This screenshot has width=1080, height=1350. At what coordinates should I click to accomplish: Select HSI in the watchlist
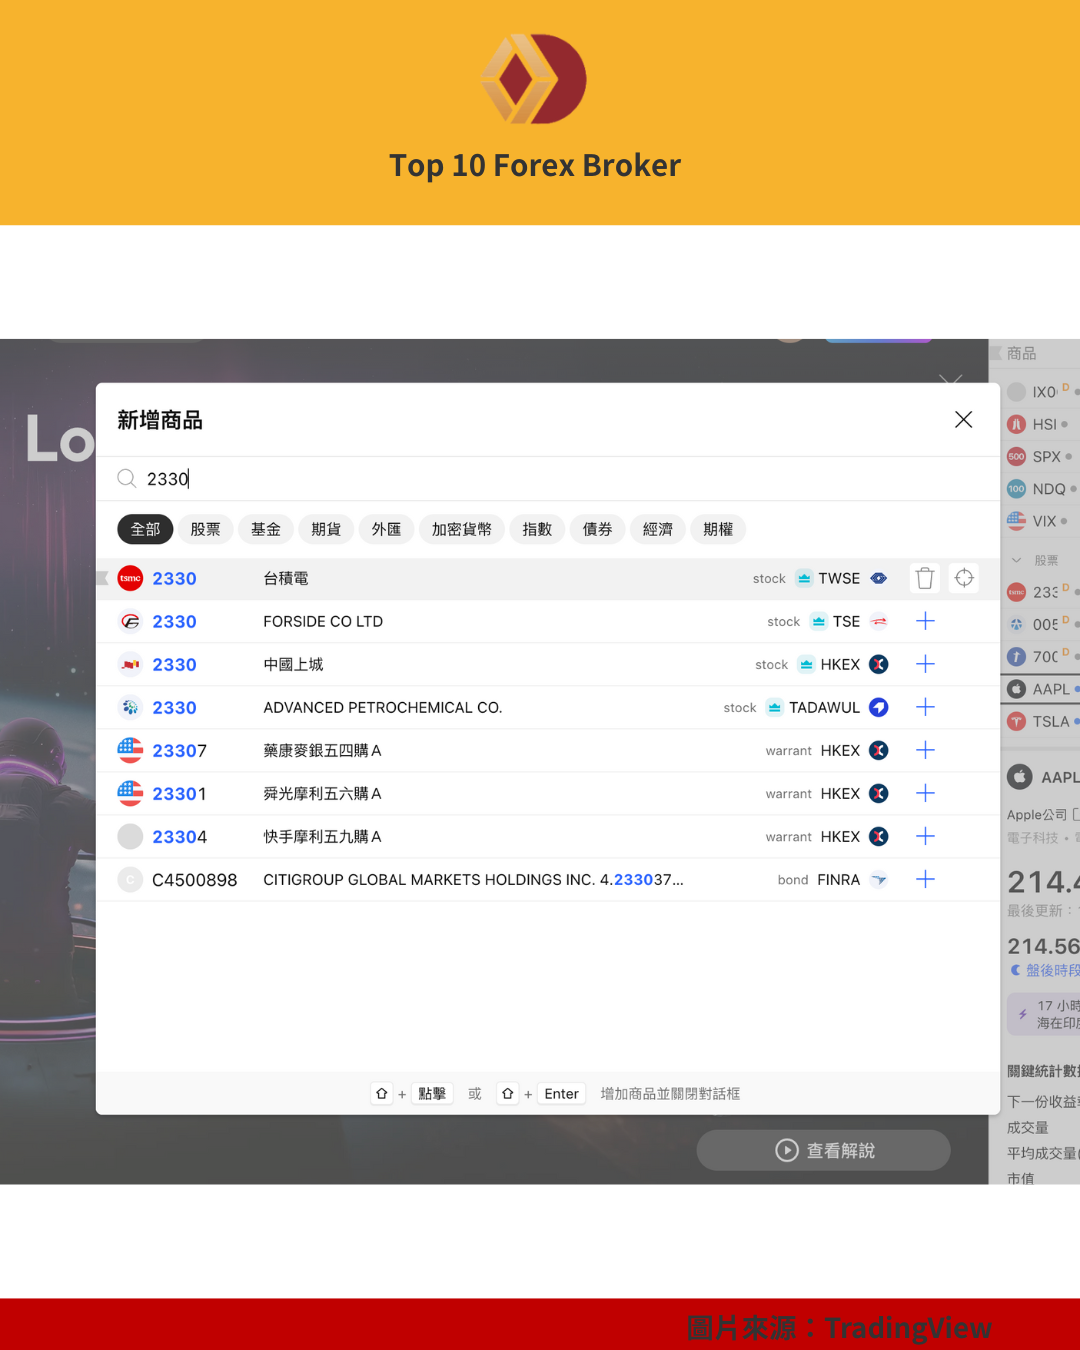pyautogui.click(x=1040, y=424)
